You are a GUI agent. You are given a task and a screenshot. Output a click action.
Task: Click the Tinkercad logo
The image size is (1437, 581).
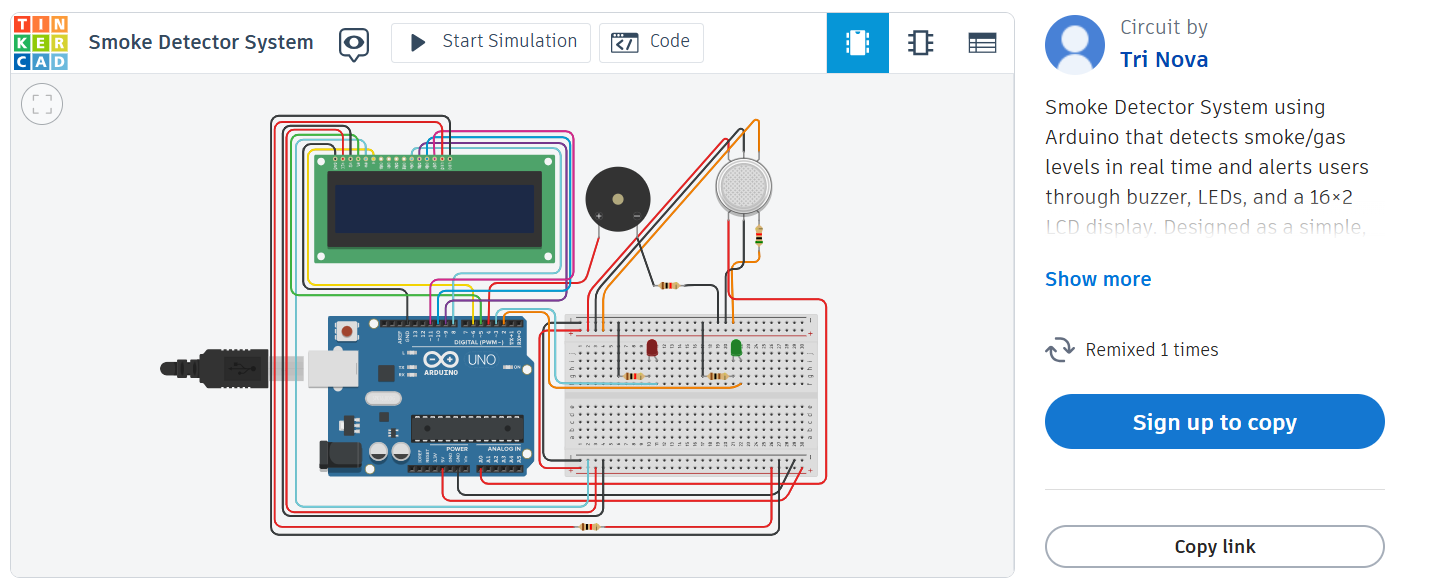[x=41, y=42]
